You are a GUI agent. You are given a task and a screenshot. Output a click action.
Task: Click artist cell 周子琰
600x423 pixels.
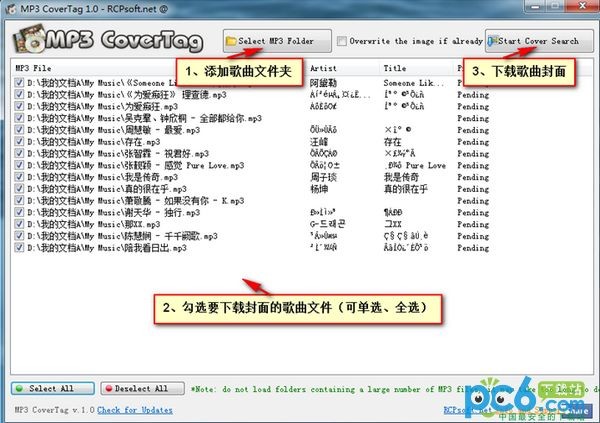point(323,177)
